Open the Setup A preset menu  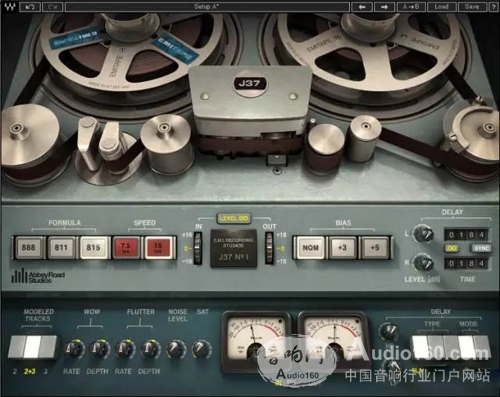pos(207,7)
